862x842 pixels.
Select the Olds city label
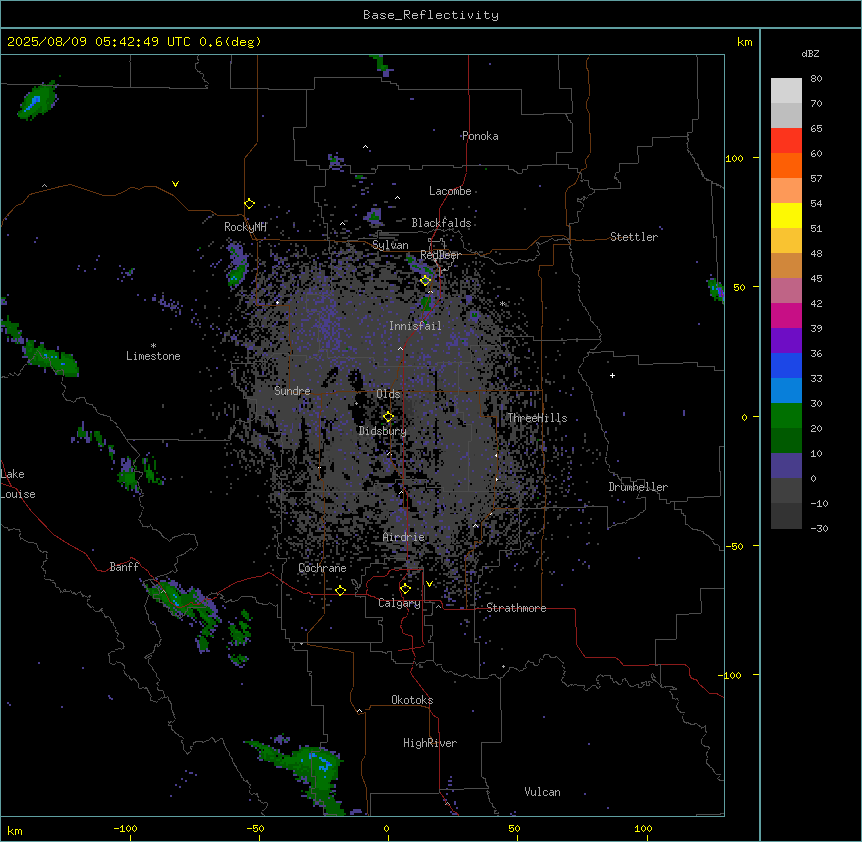[x=388, y=394]
